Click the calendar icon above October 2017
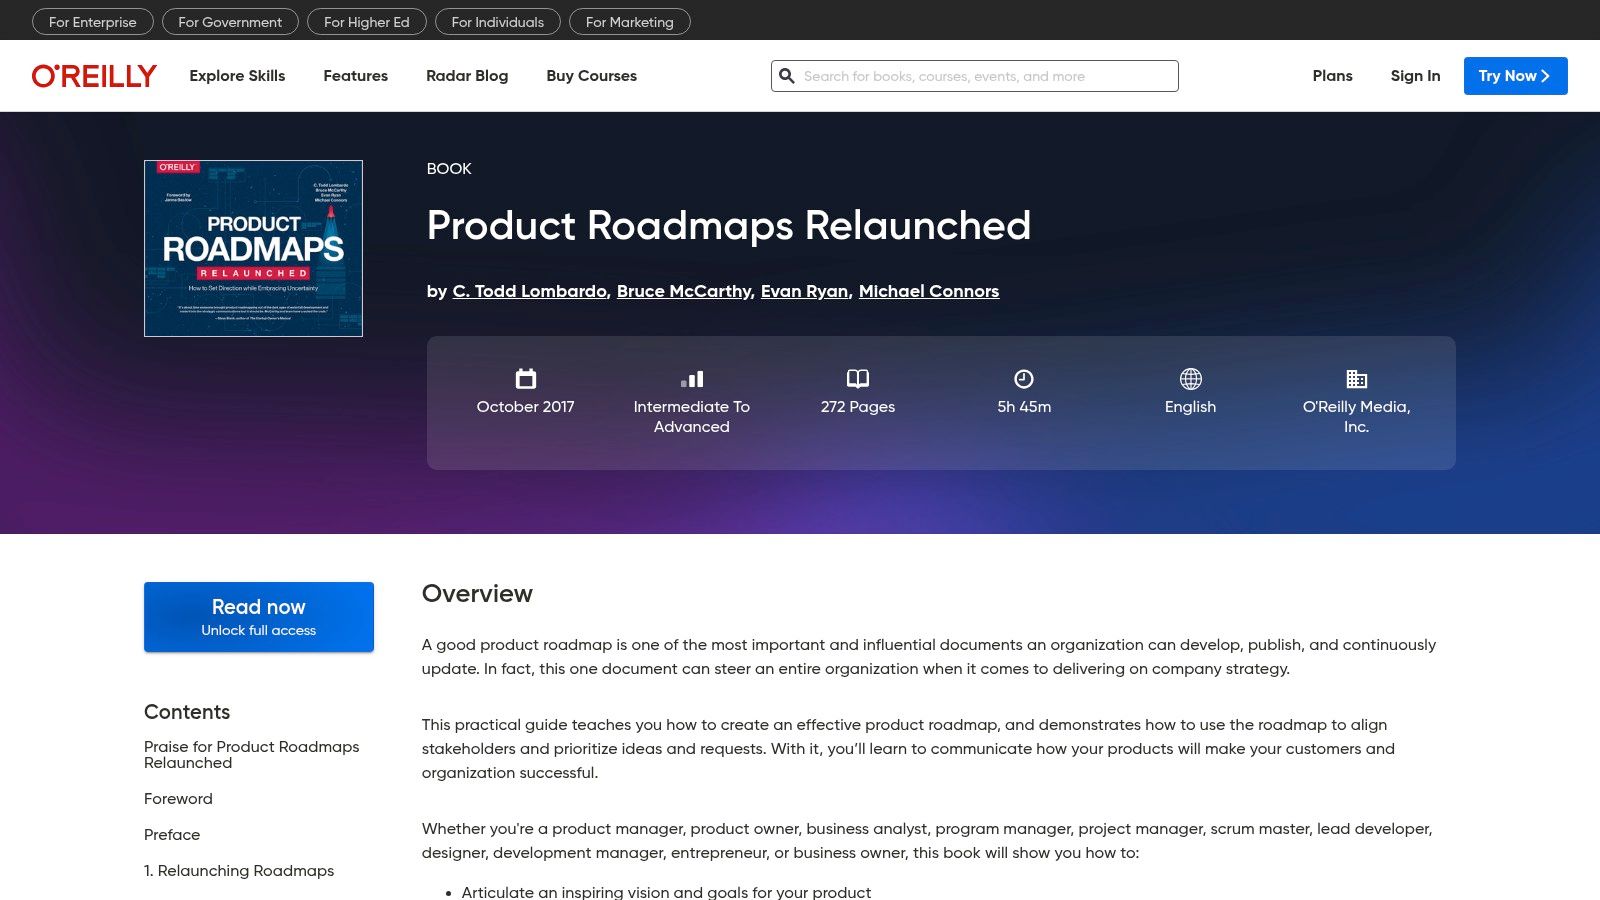 tap(525, 379)
